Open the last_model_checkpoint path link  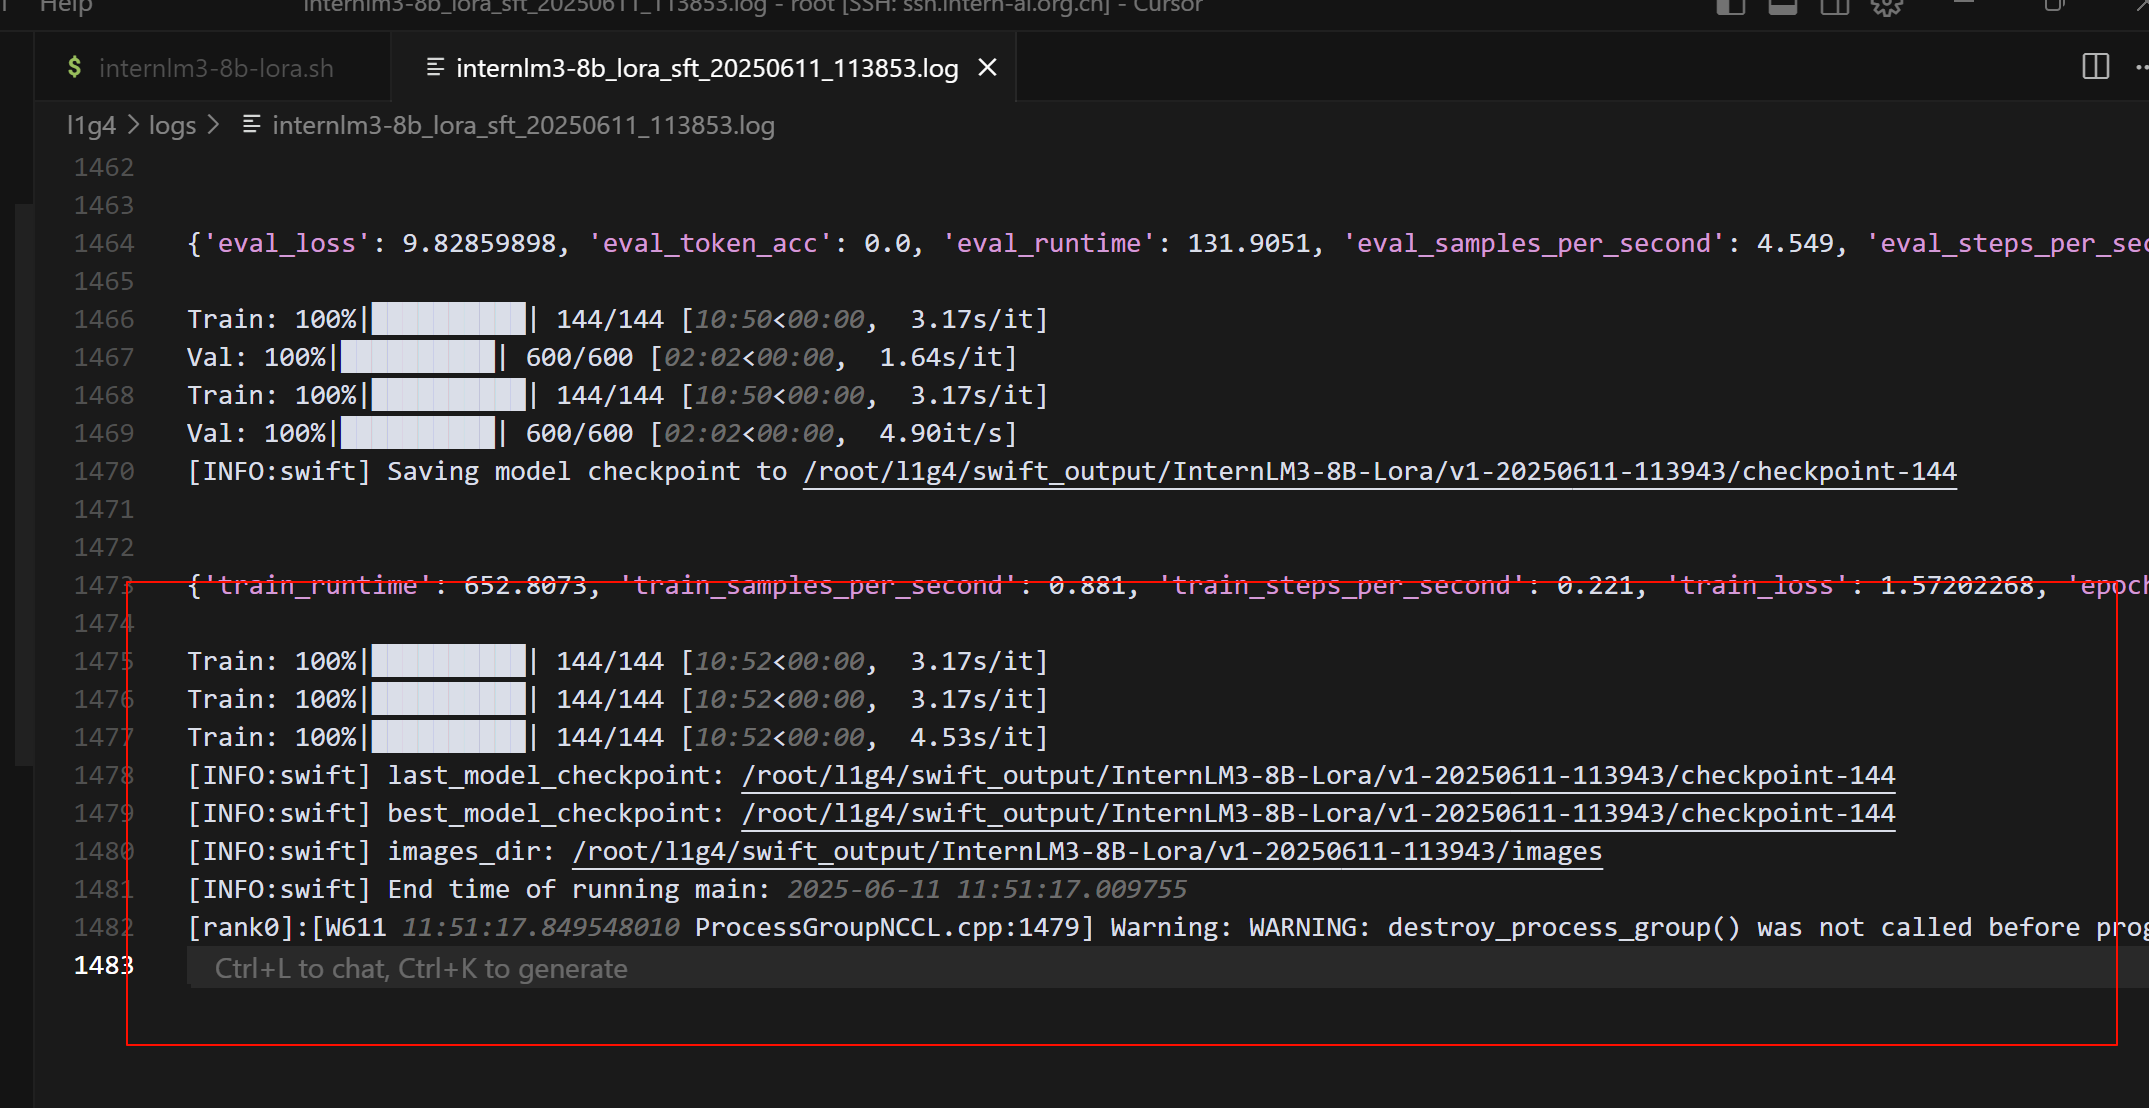(1317, 775)
